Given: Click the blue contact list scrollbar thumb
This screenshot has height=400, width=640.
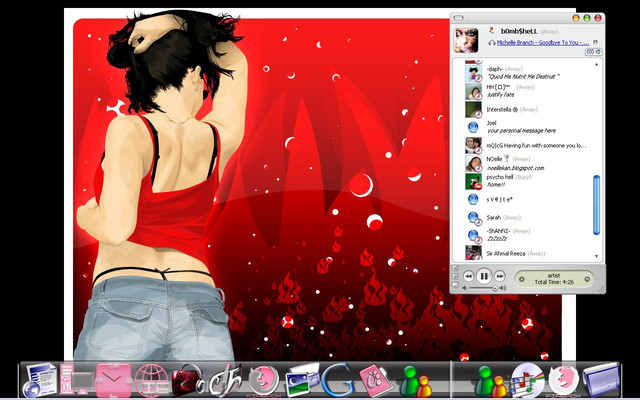Looking at the screenshot, I should (597, 205).
